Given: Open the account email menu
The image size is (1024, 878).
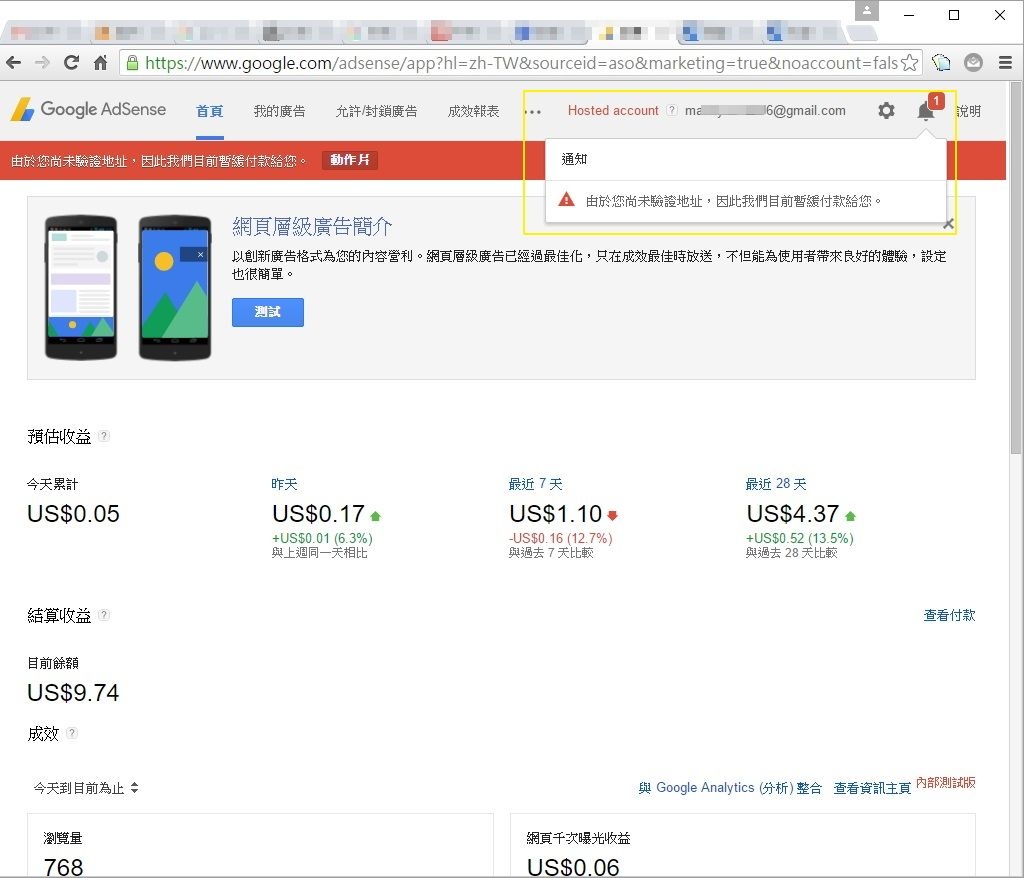Looking at the screenshot, I should (765, 110).
